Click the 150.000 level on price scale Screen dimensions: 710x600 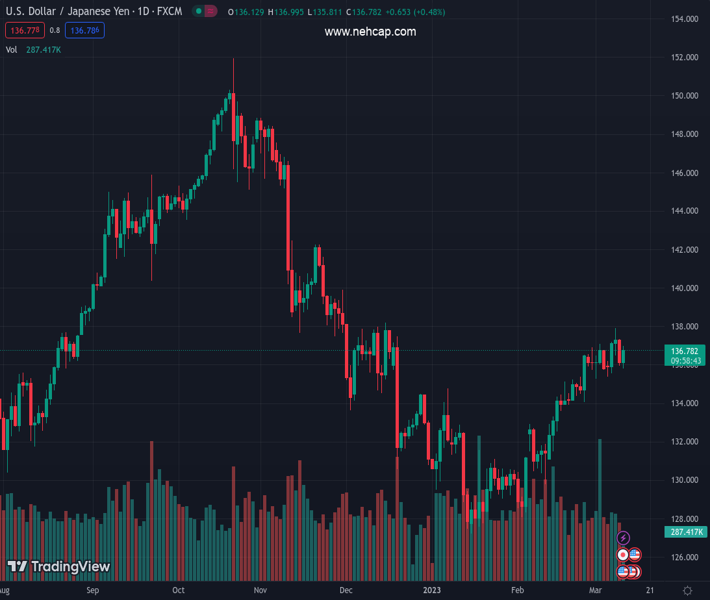(684, 96)
